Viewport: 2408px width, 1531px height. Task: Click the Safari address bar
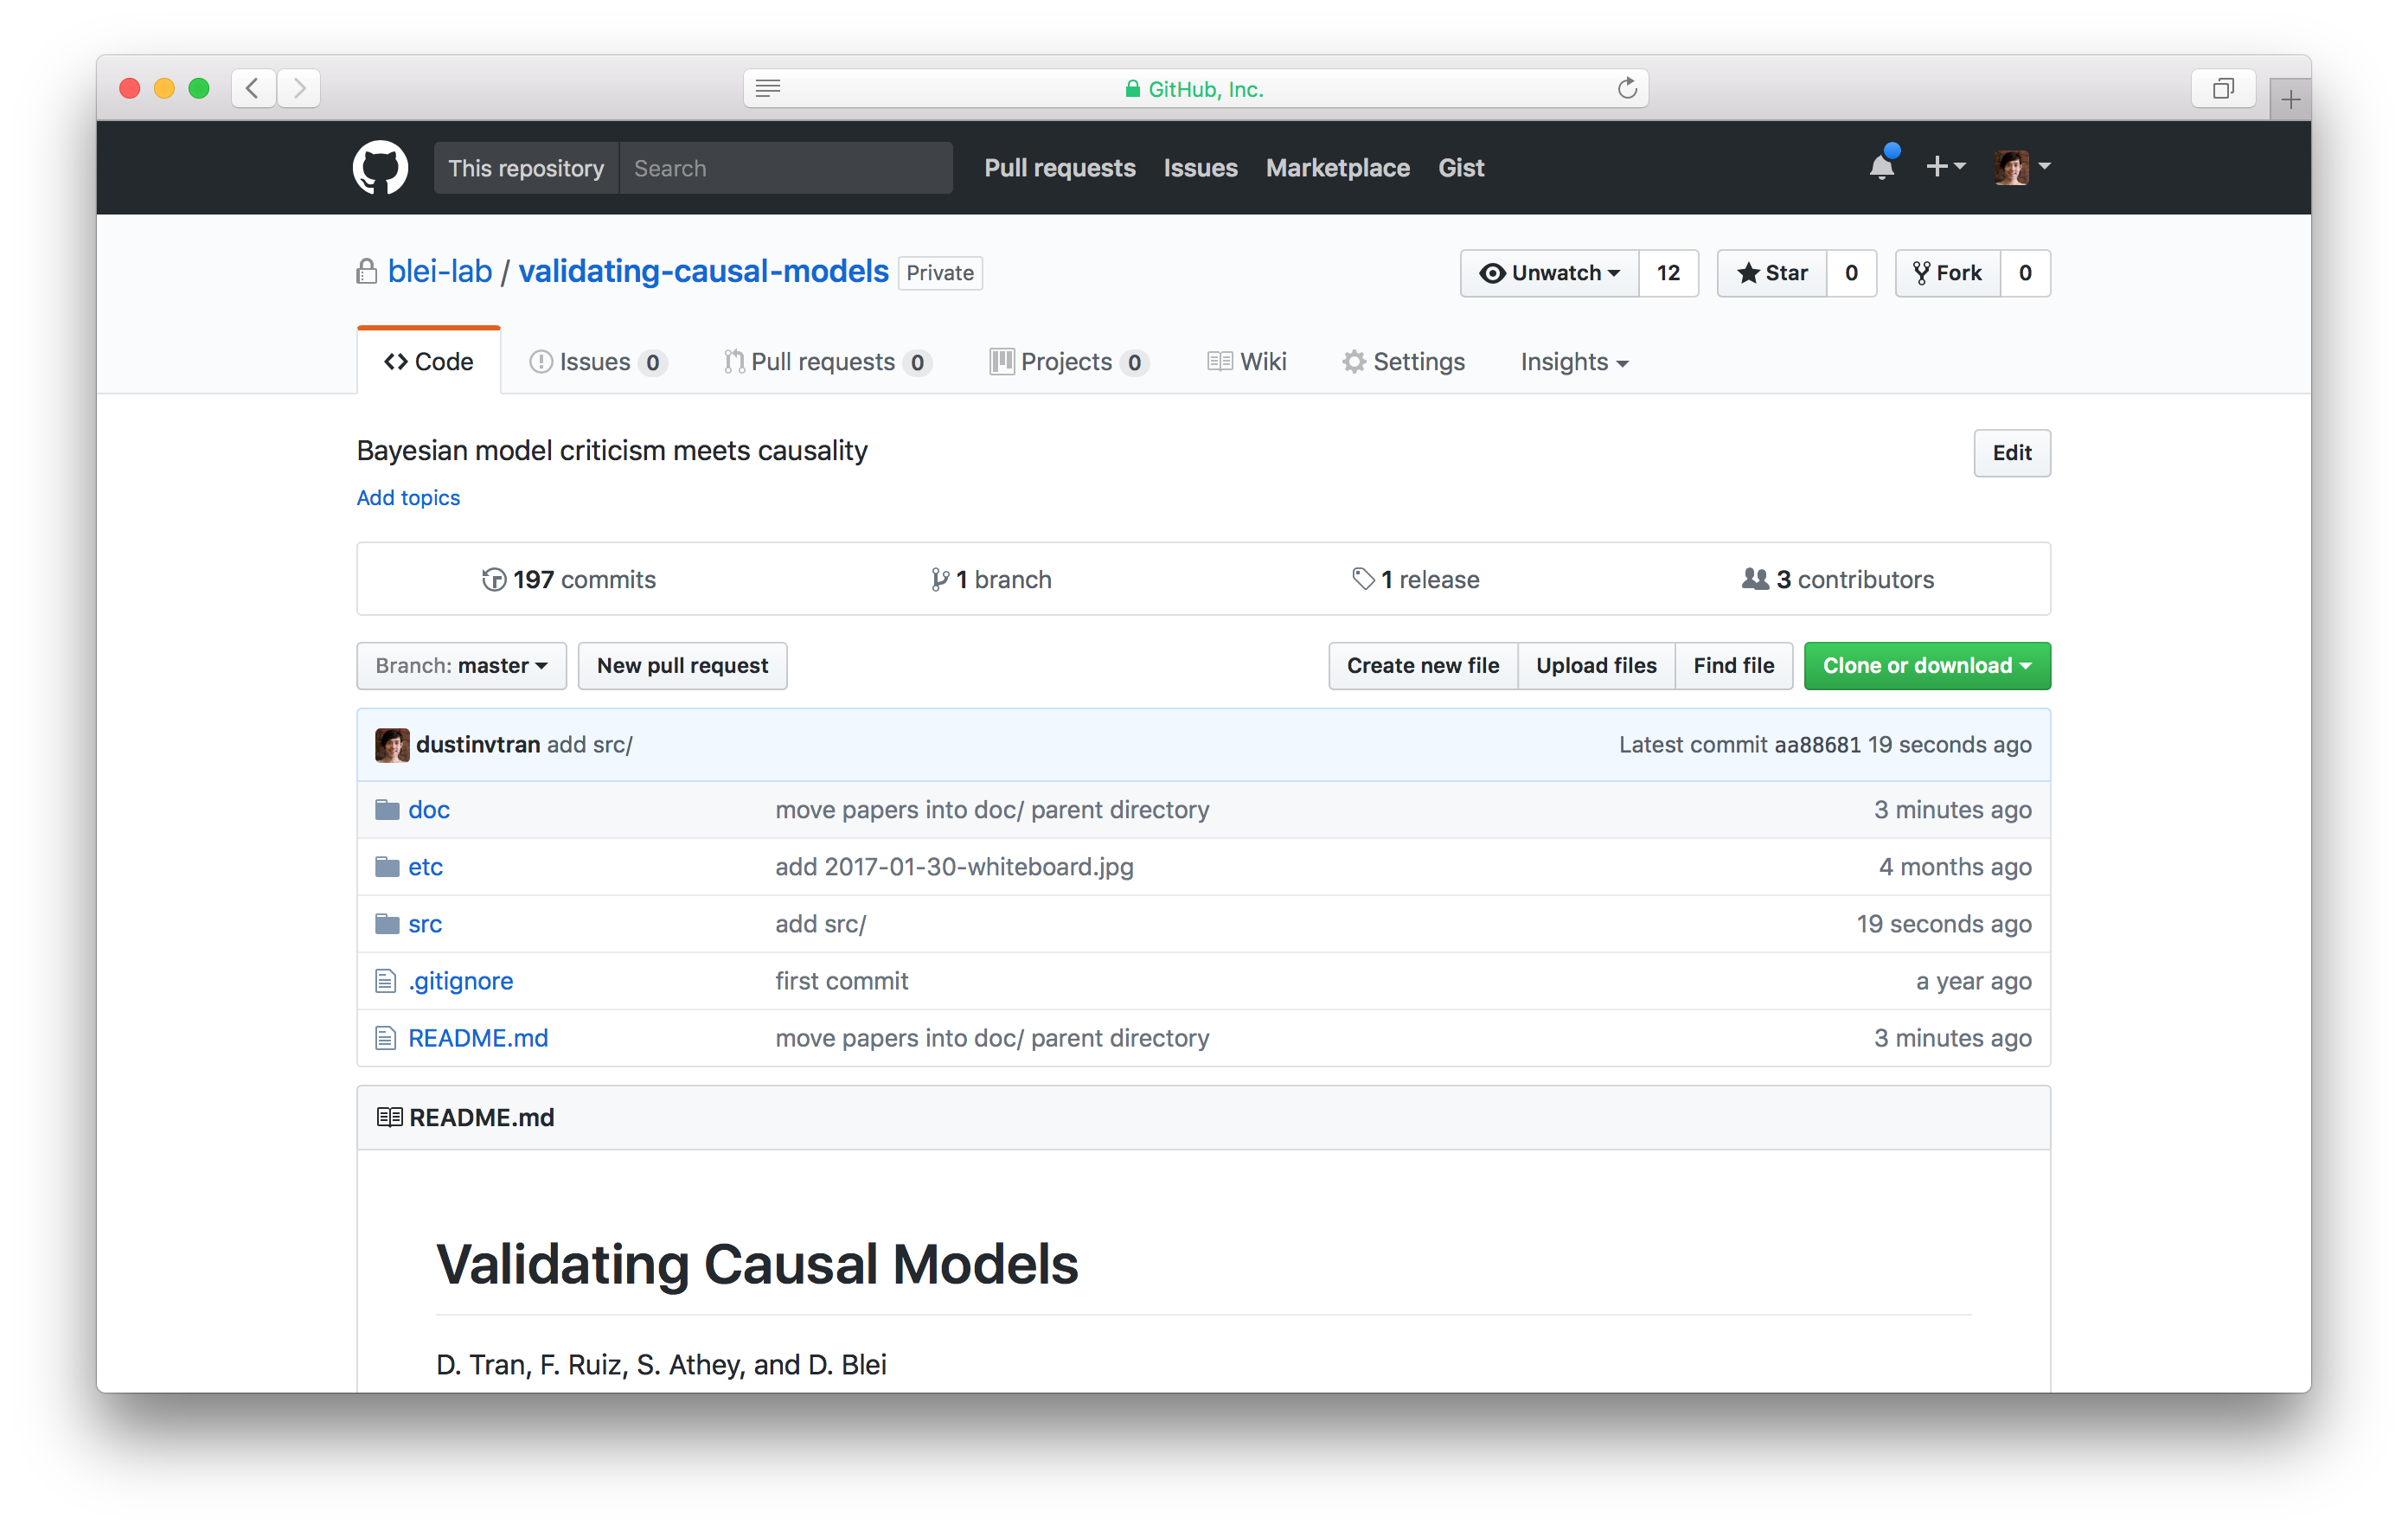(1195, 88)
